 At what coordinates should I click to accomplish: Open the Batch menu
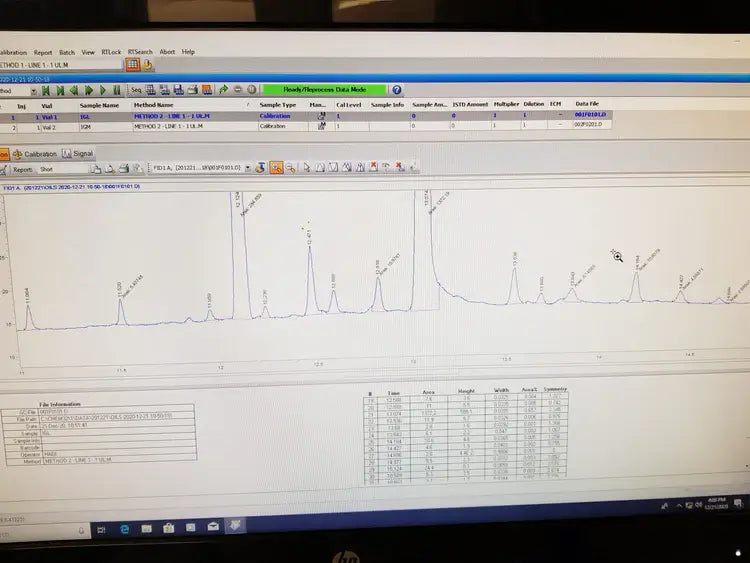pos(67,51)
